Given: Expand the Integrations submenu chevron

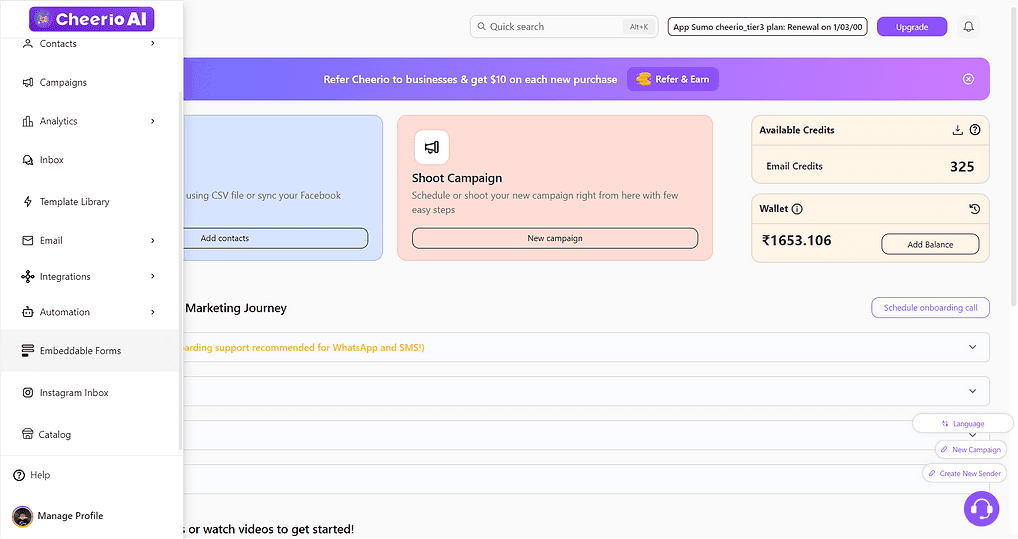Looking at the screenshot, I should [x=153, y=277].
